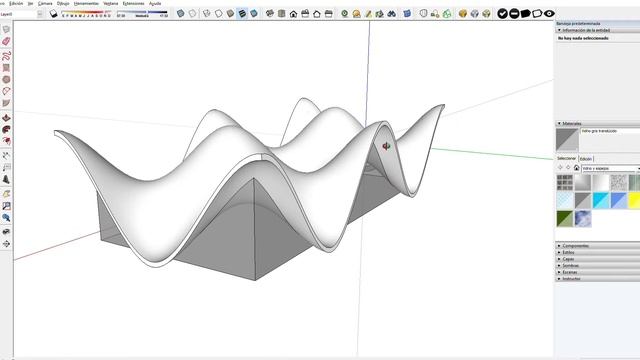
Task: Enable back edges style
Action: pos(192,14)
